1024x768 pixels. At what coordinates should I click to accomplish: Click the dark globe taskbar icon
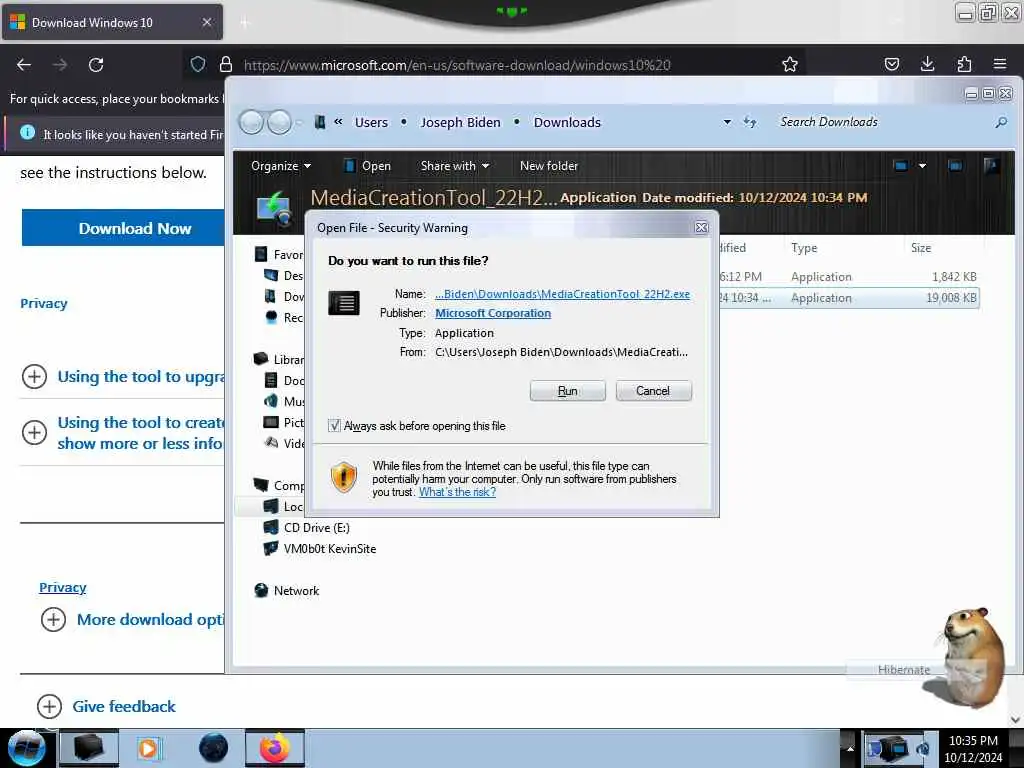click(x=214, y=748)
